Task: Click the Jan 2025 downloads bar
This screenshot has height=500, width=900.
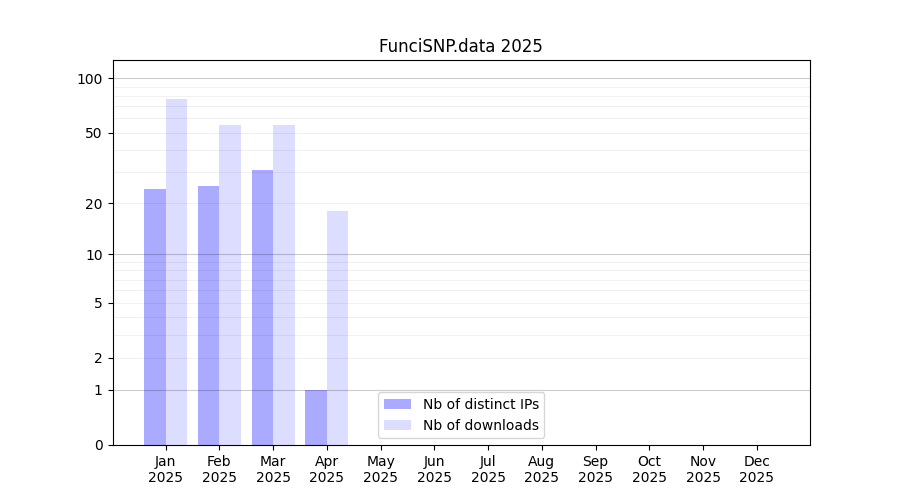Action: (176, 272)
